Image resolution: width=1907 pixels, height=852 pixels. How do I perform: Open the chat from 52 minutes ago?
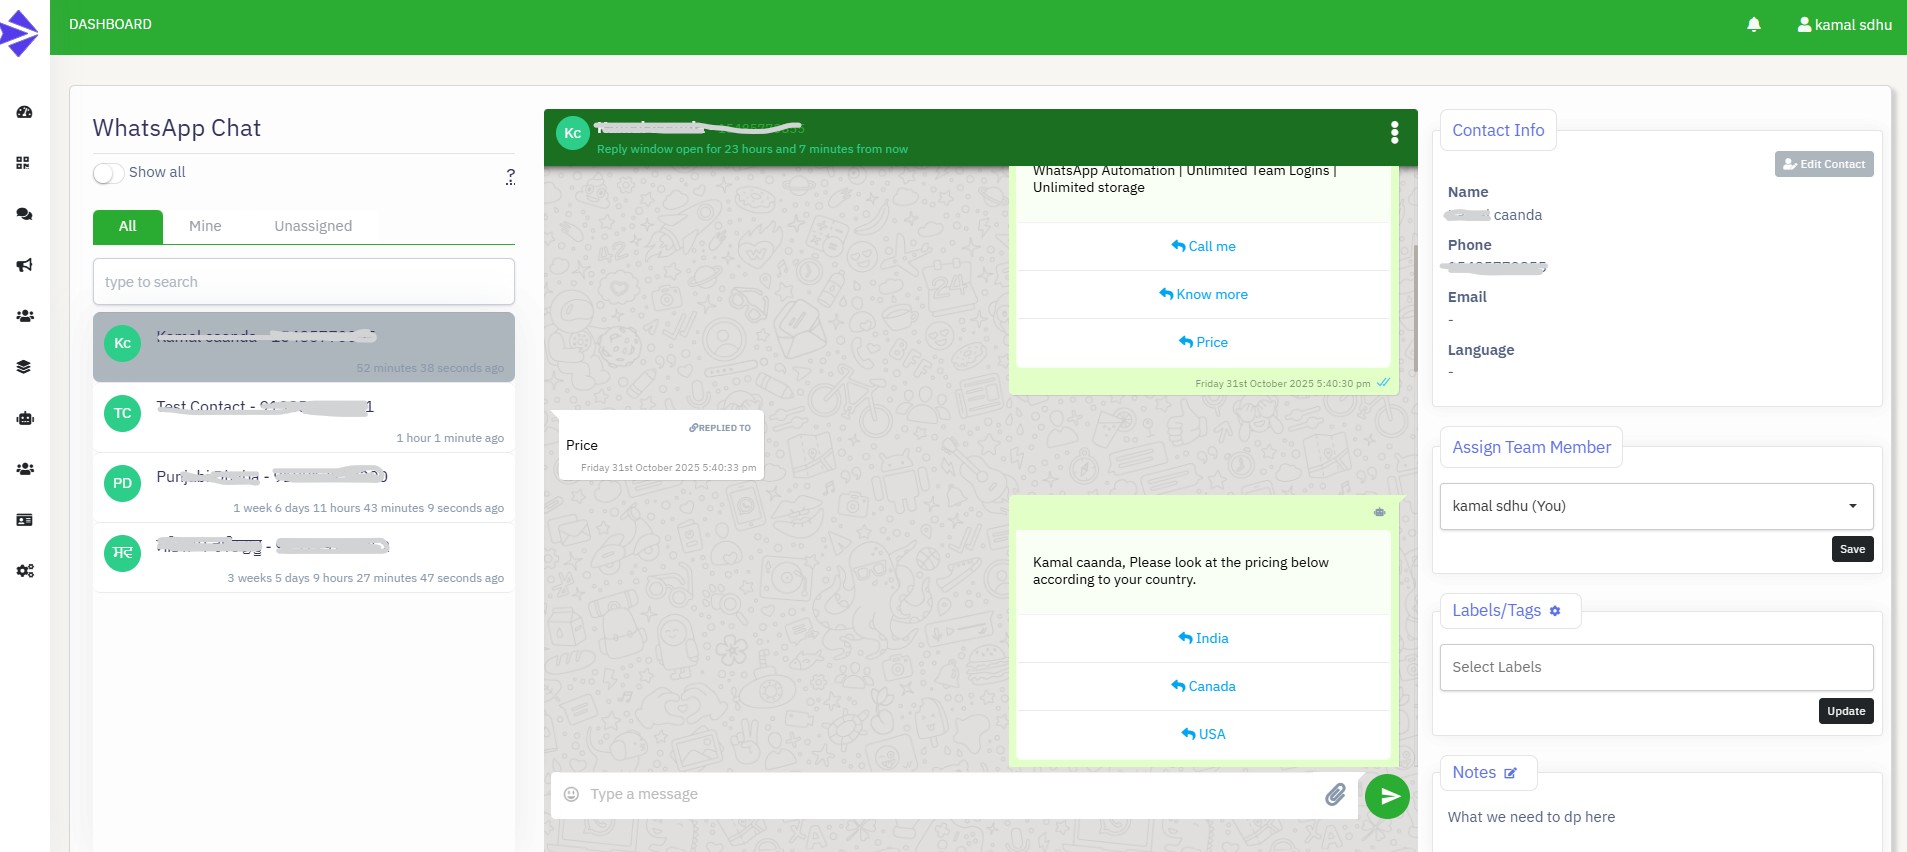[304, 347]
